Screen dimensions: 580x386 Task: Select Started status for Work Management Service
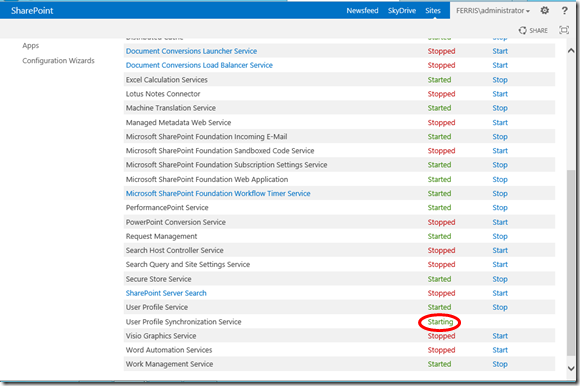pyautogui.click(x=439, y=364)
